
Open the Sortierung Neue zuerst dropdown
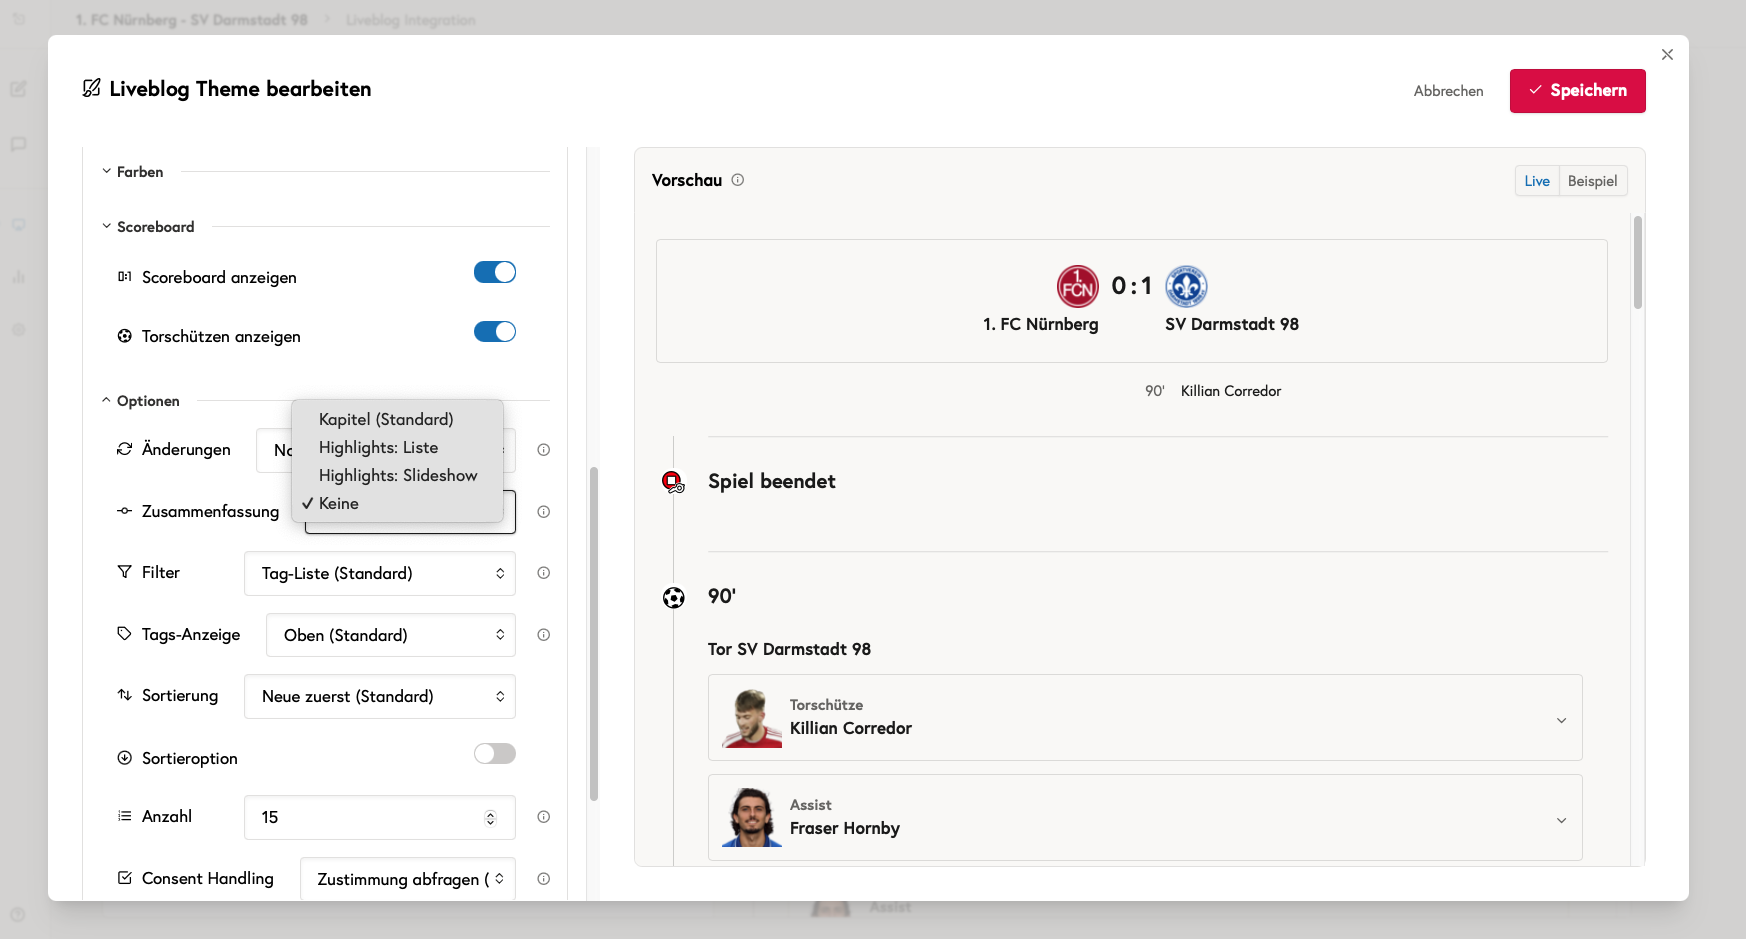[x=380, y=696]
